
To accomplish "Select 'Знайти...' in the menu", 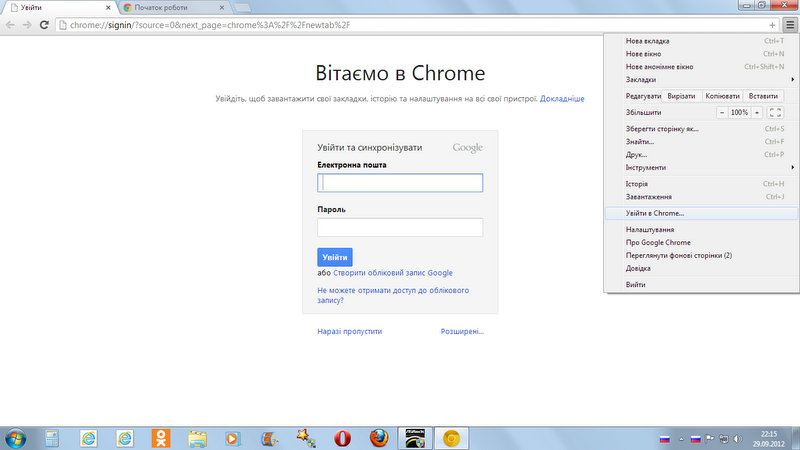I will click(x=702, y=142).
